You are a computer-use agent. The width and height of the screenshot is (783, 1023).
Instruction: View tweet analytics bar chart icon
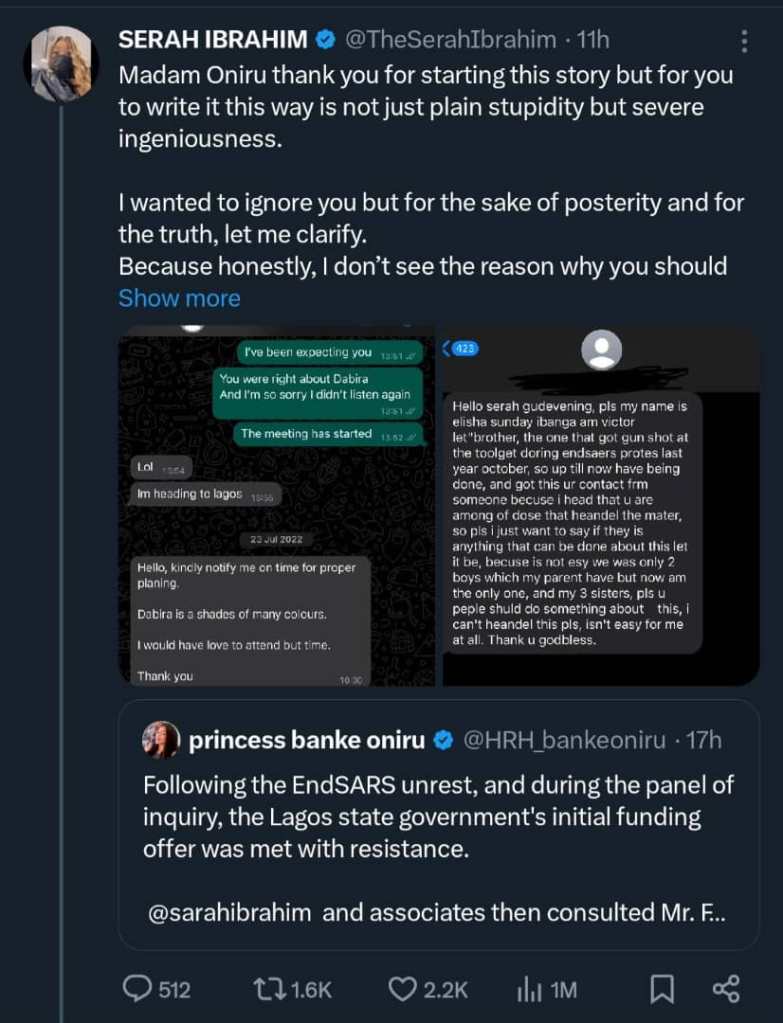(x=528, y=989)
